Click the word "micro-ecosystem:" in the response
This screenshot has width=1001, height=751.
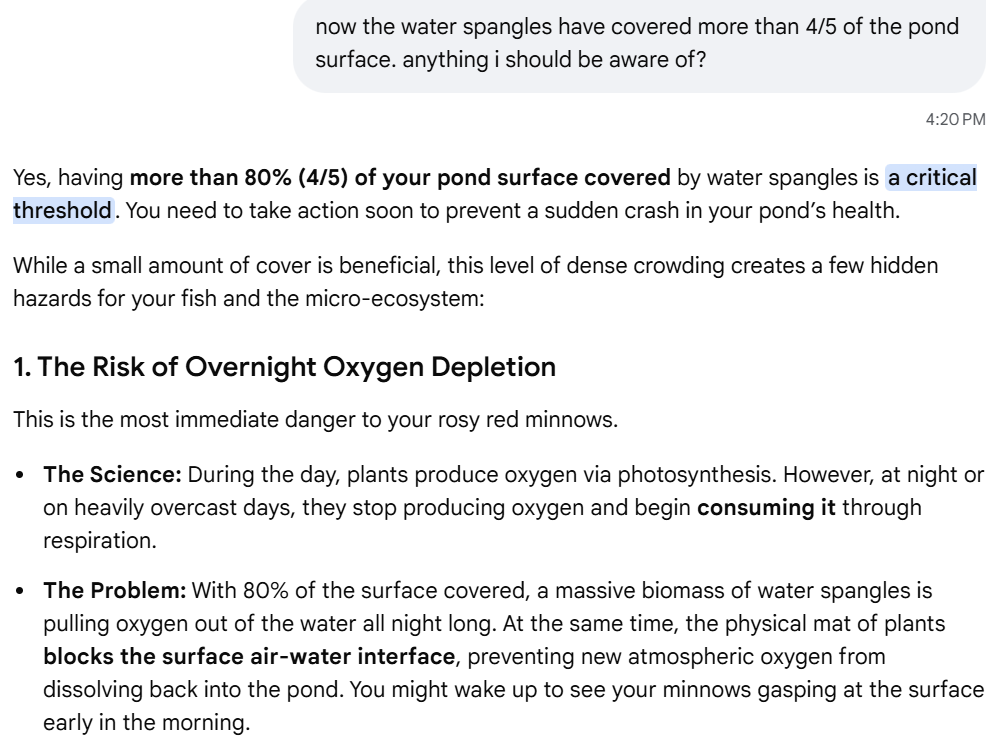395,299
